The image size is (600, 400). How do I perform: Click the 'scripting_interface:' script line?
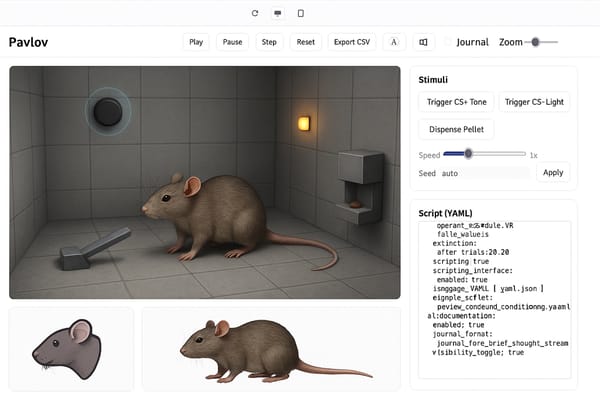[473, 271]
